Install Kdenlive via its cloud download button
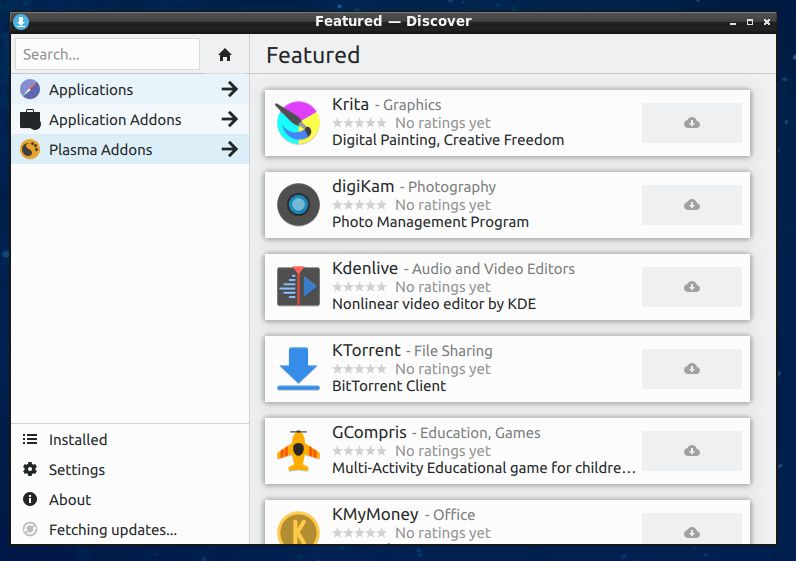The image size is (796, 561). 691,287
